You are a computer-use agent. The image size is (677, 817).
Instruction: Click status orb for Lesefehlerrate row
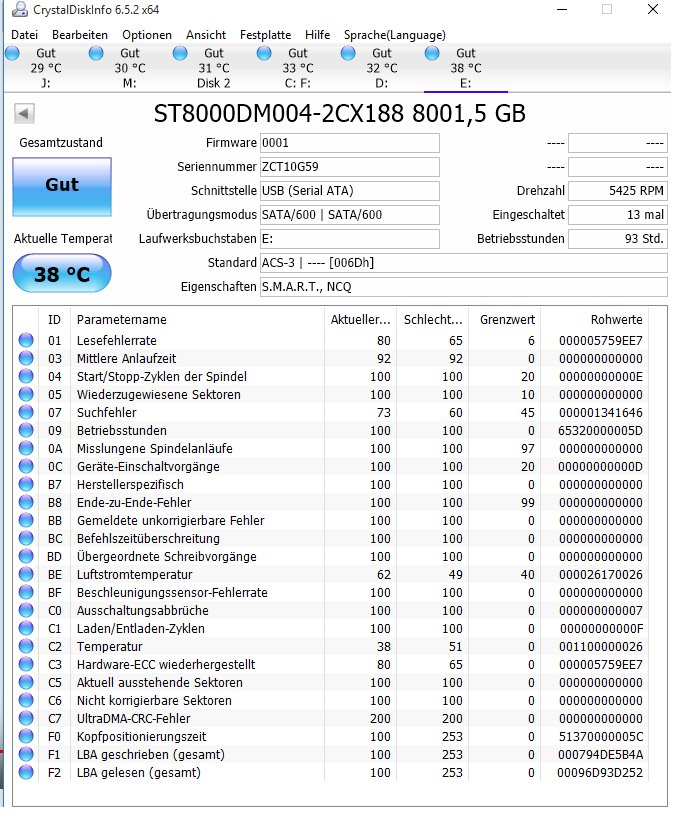tap(26, 340)
